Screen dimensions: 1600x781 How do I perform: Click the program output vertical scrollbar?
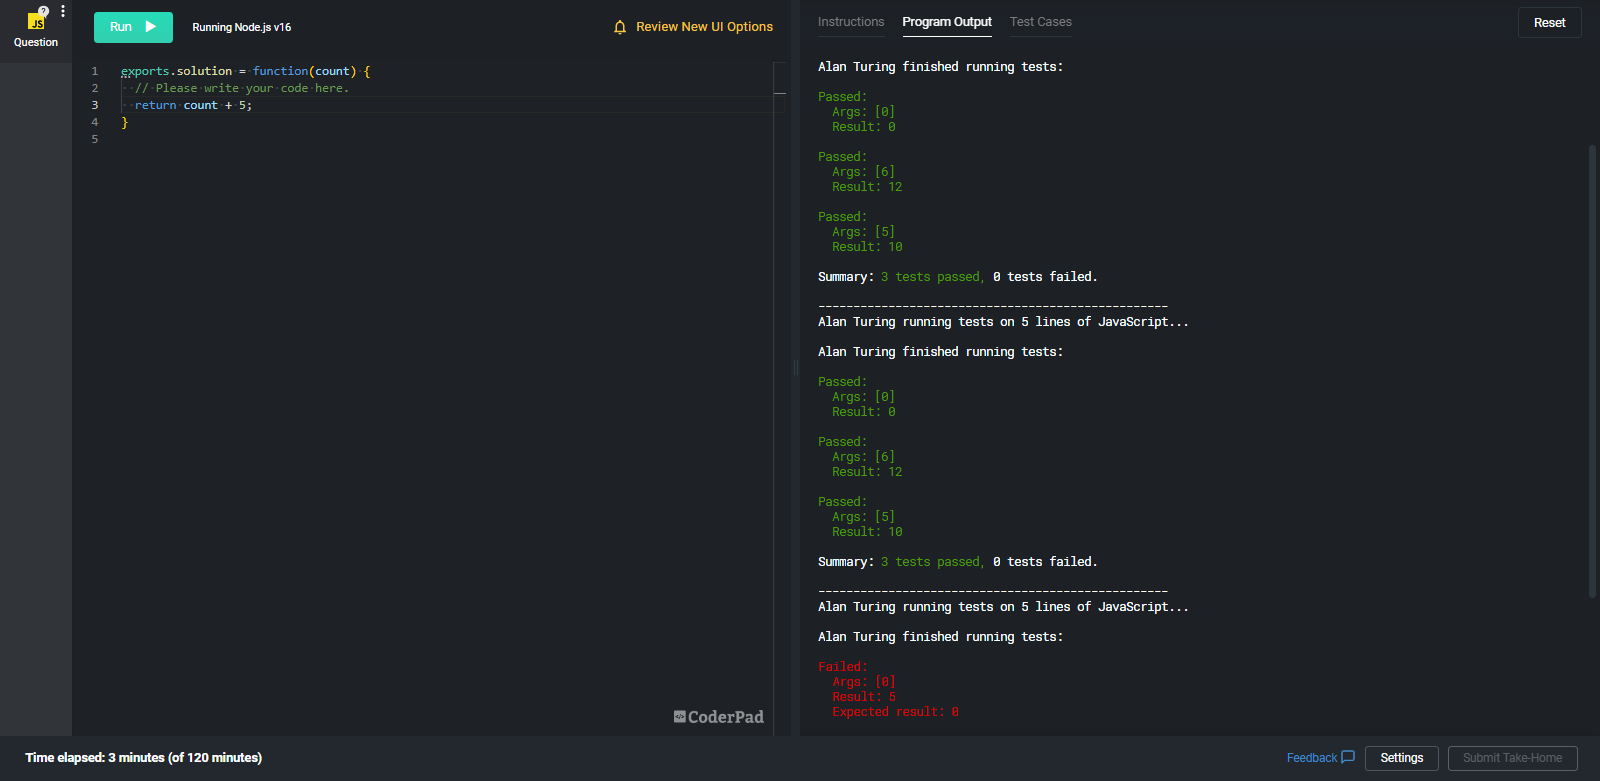pos(1592,370)
